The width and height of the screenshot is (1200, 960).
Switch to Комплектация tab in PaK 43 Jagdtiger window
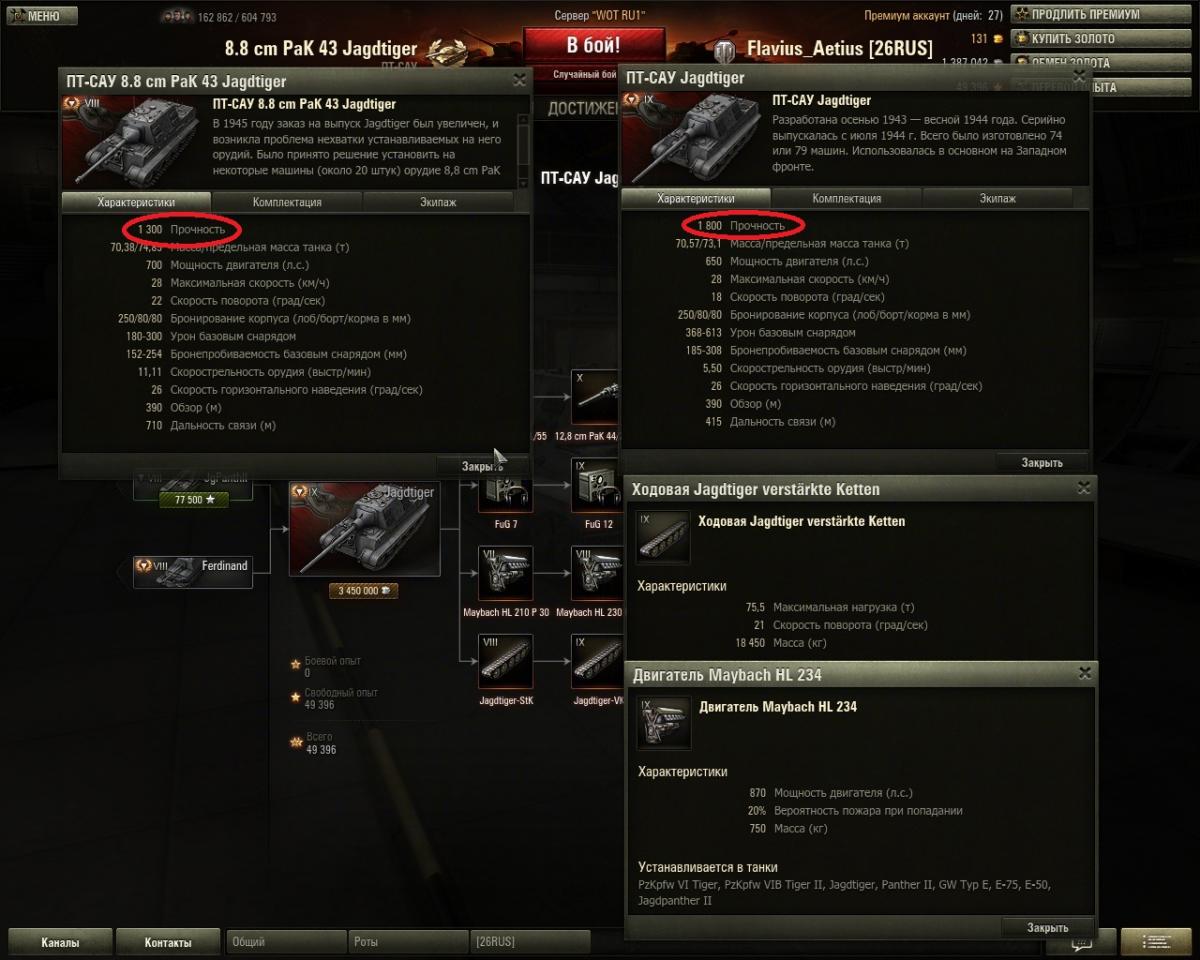coord(287,202)
